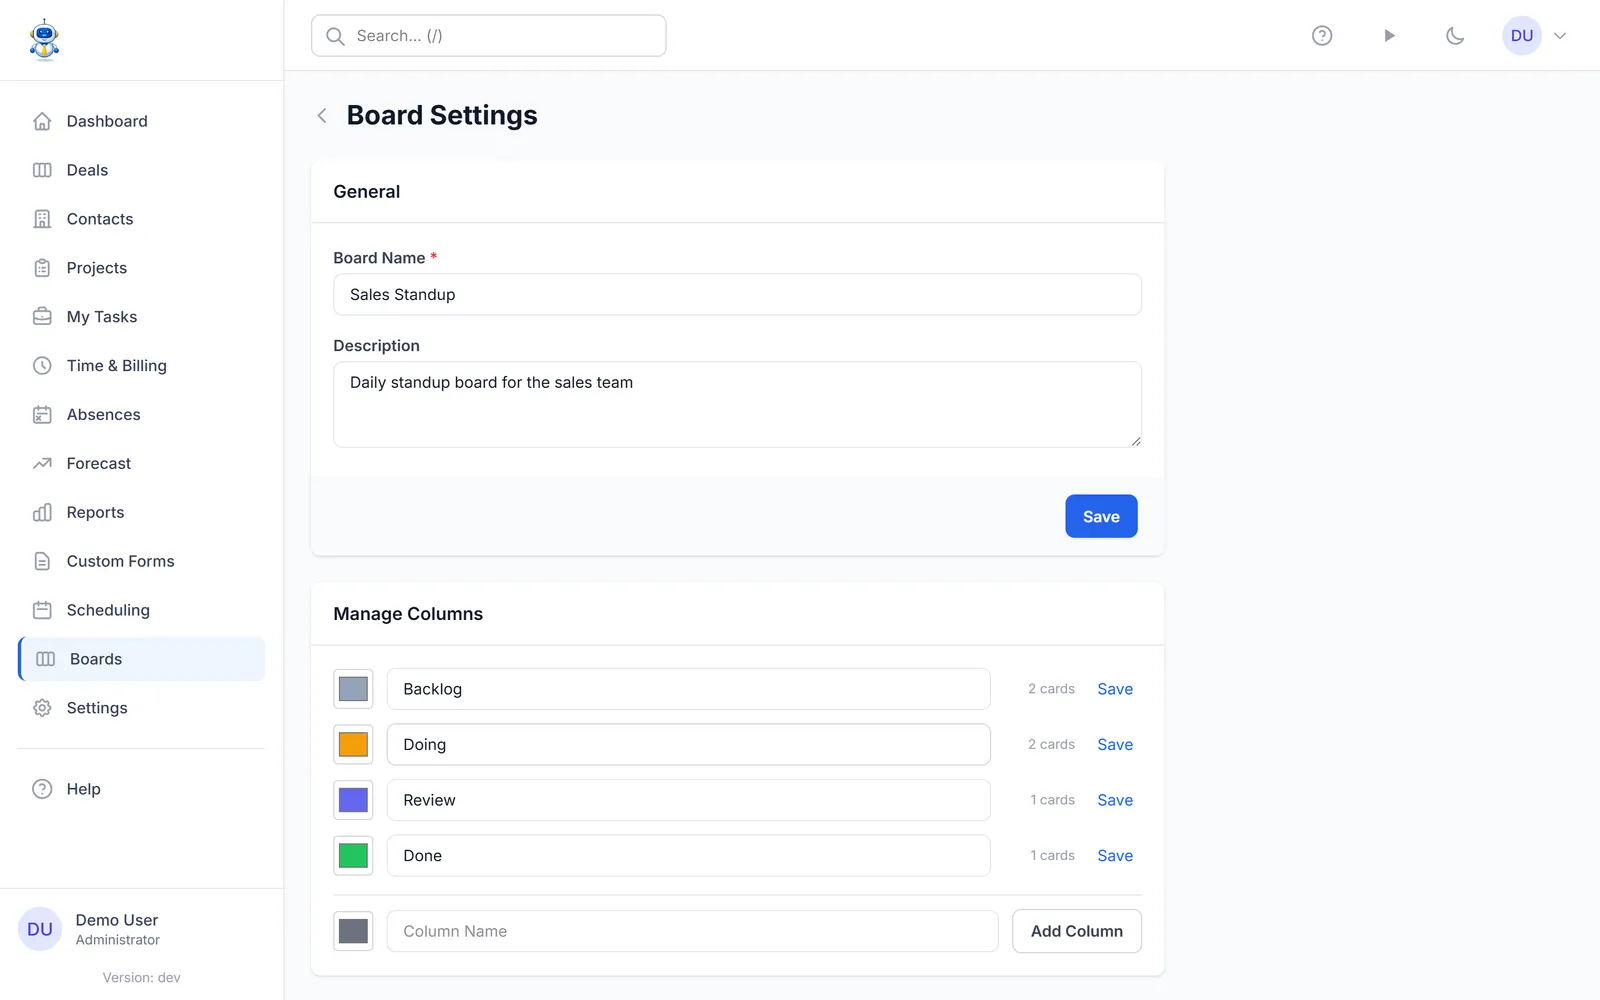The image size is (1600, 1000).
Task: Focus the Search field
Action: pos(489,36)
